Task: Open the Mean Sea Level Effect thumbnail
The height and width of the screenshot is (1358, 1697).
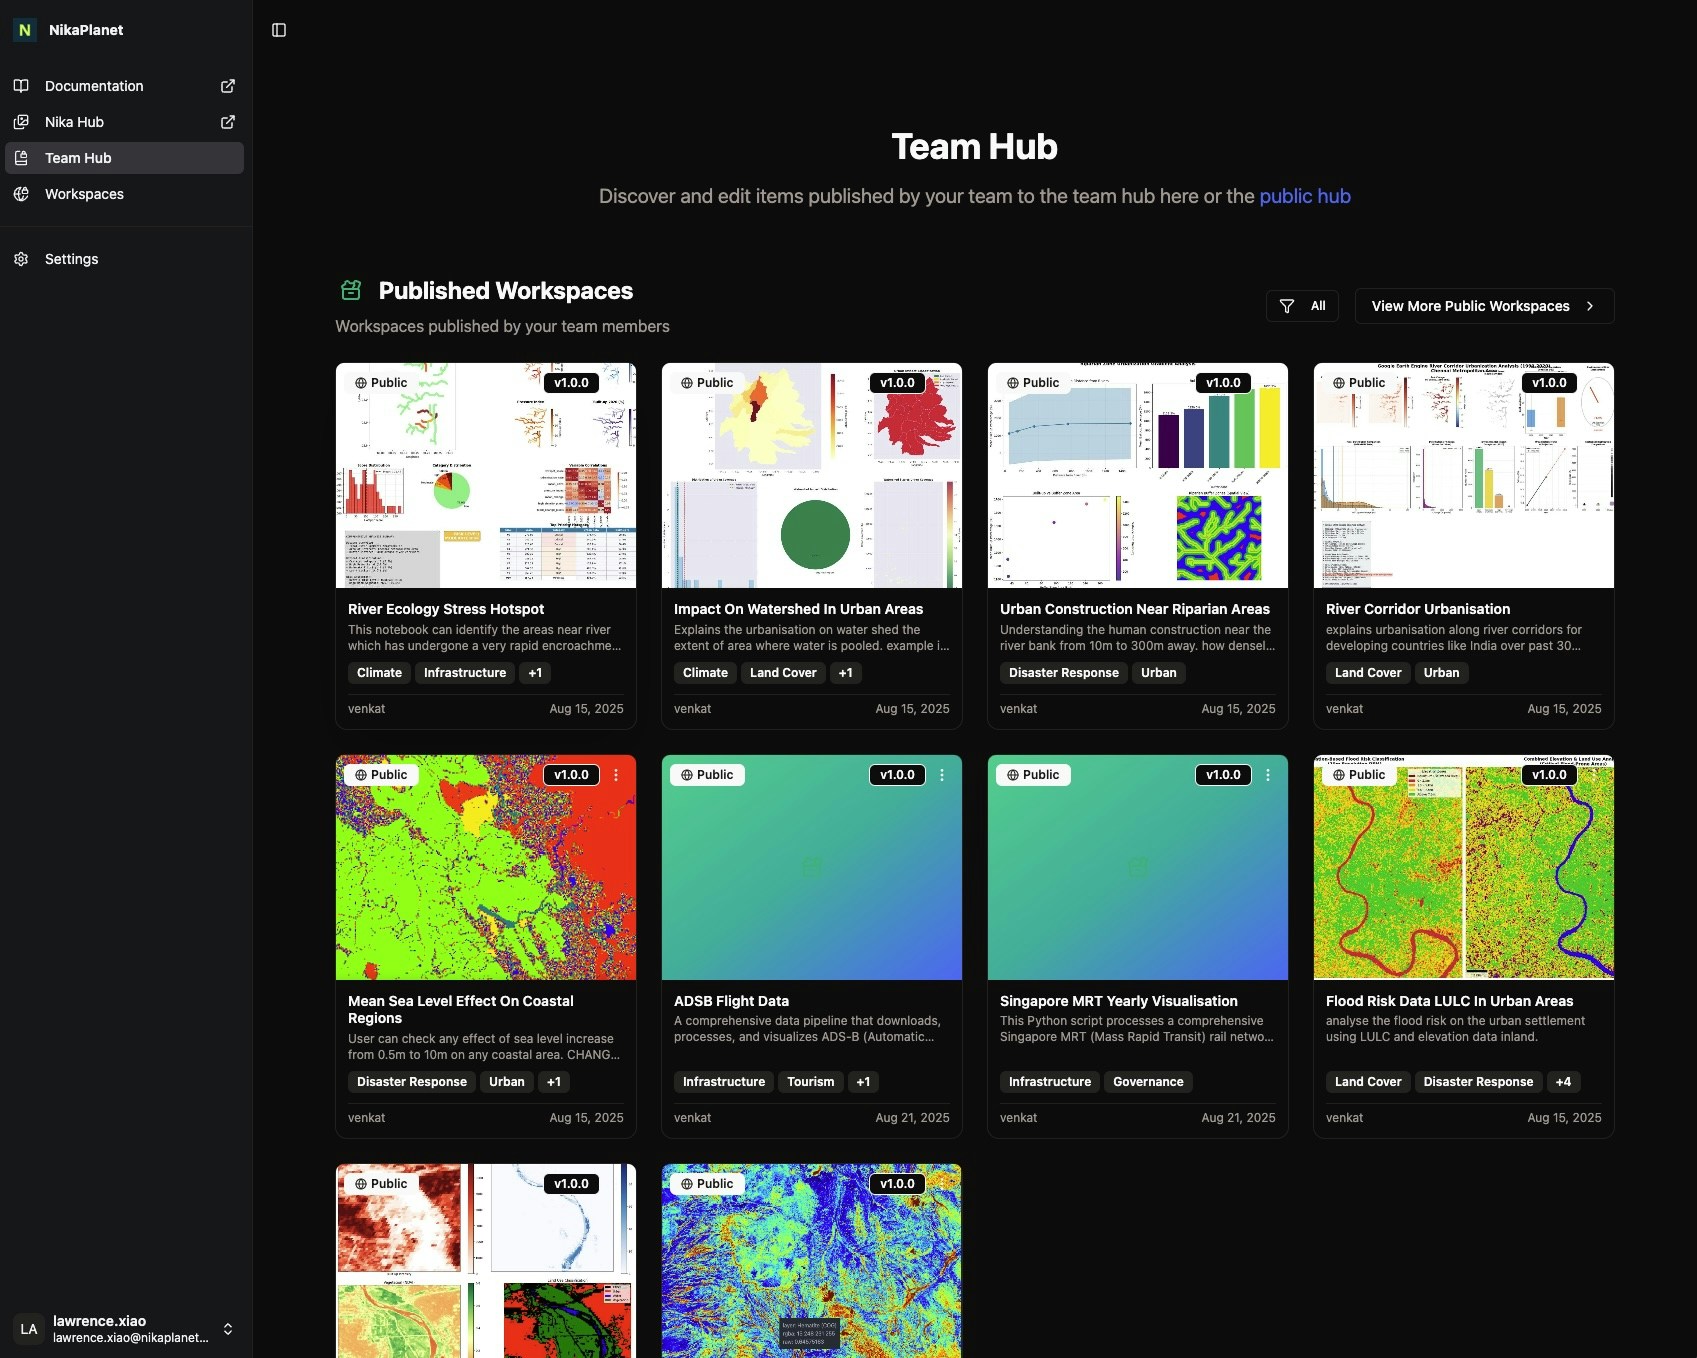Action: 486,867
